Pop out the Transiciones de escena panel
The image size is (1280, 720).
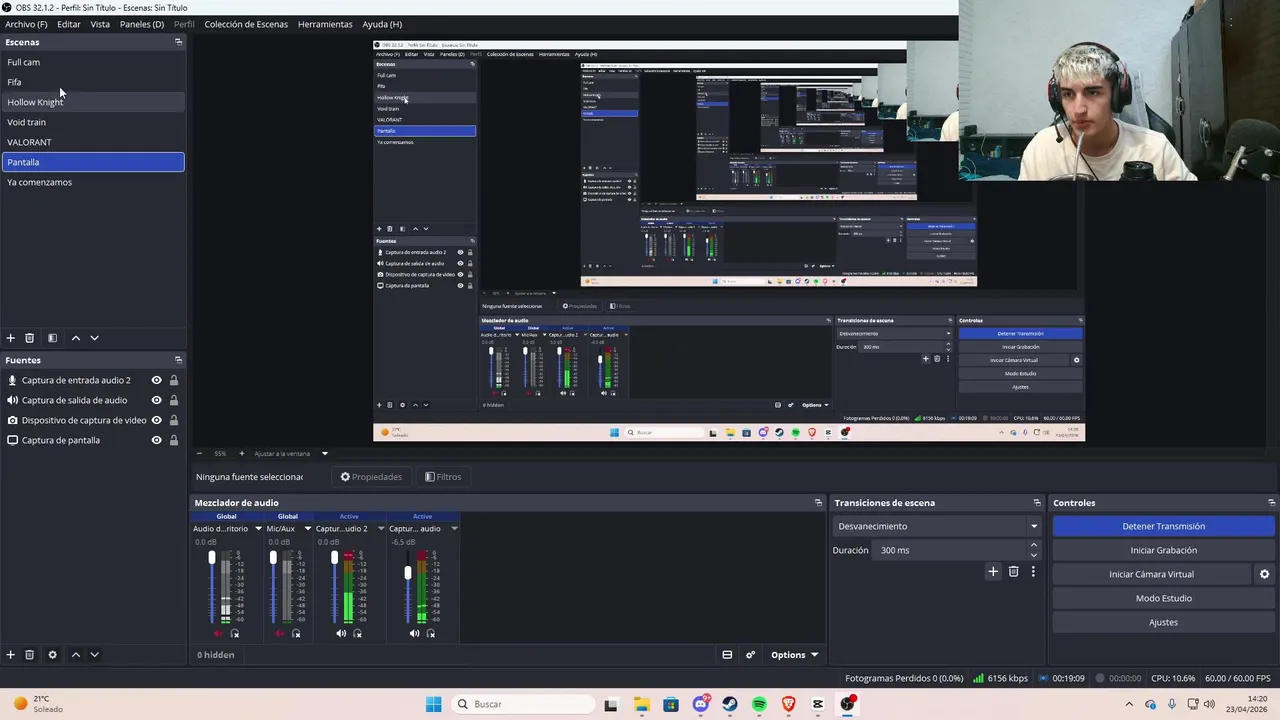(1037, 503)
